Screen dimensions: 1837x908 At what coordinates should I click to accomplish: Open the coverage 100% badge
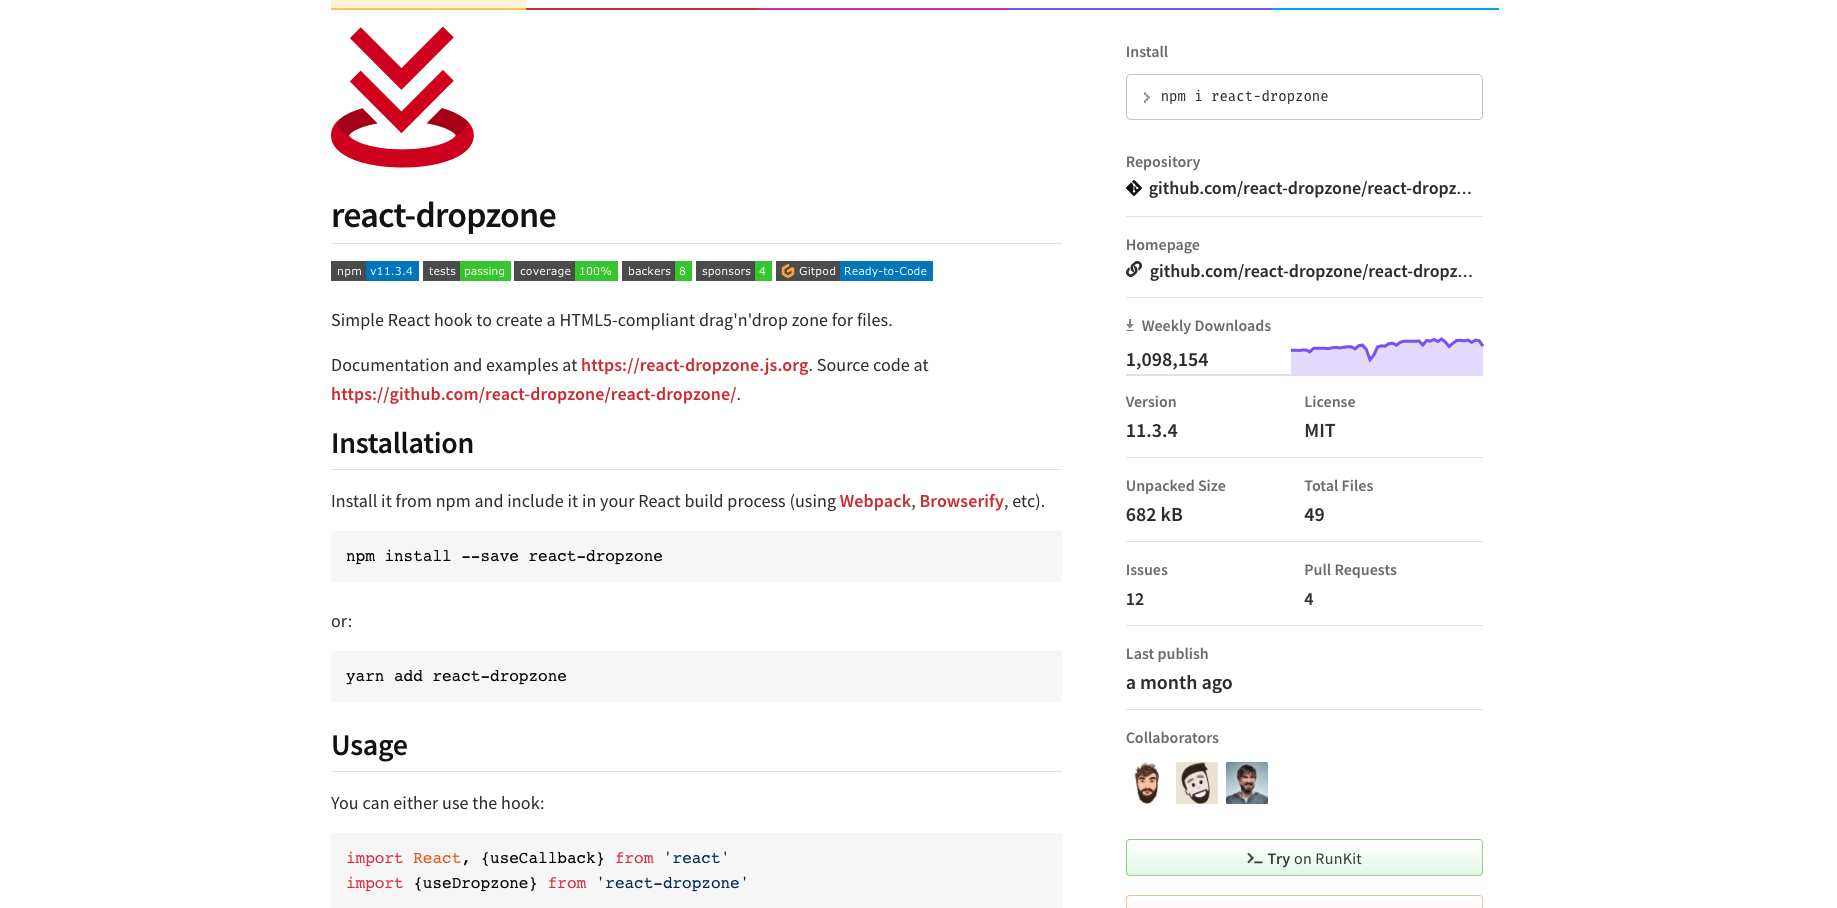pyautogui.click(x=566, y=271)
